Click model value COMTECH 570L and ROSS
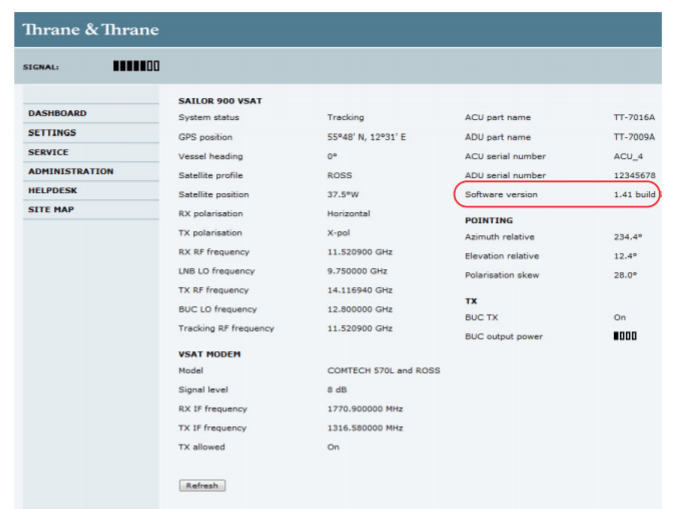This screenshot has width=680, height=509. point(383,371)
